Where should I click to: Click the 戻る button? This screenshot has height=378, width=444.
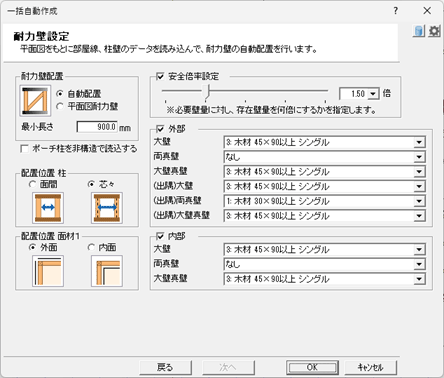tap(165, 367)
